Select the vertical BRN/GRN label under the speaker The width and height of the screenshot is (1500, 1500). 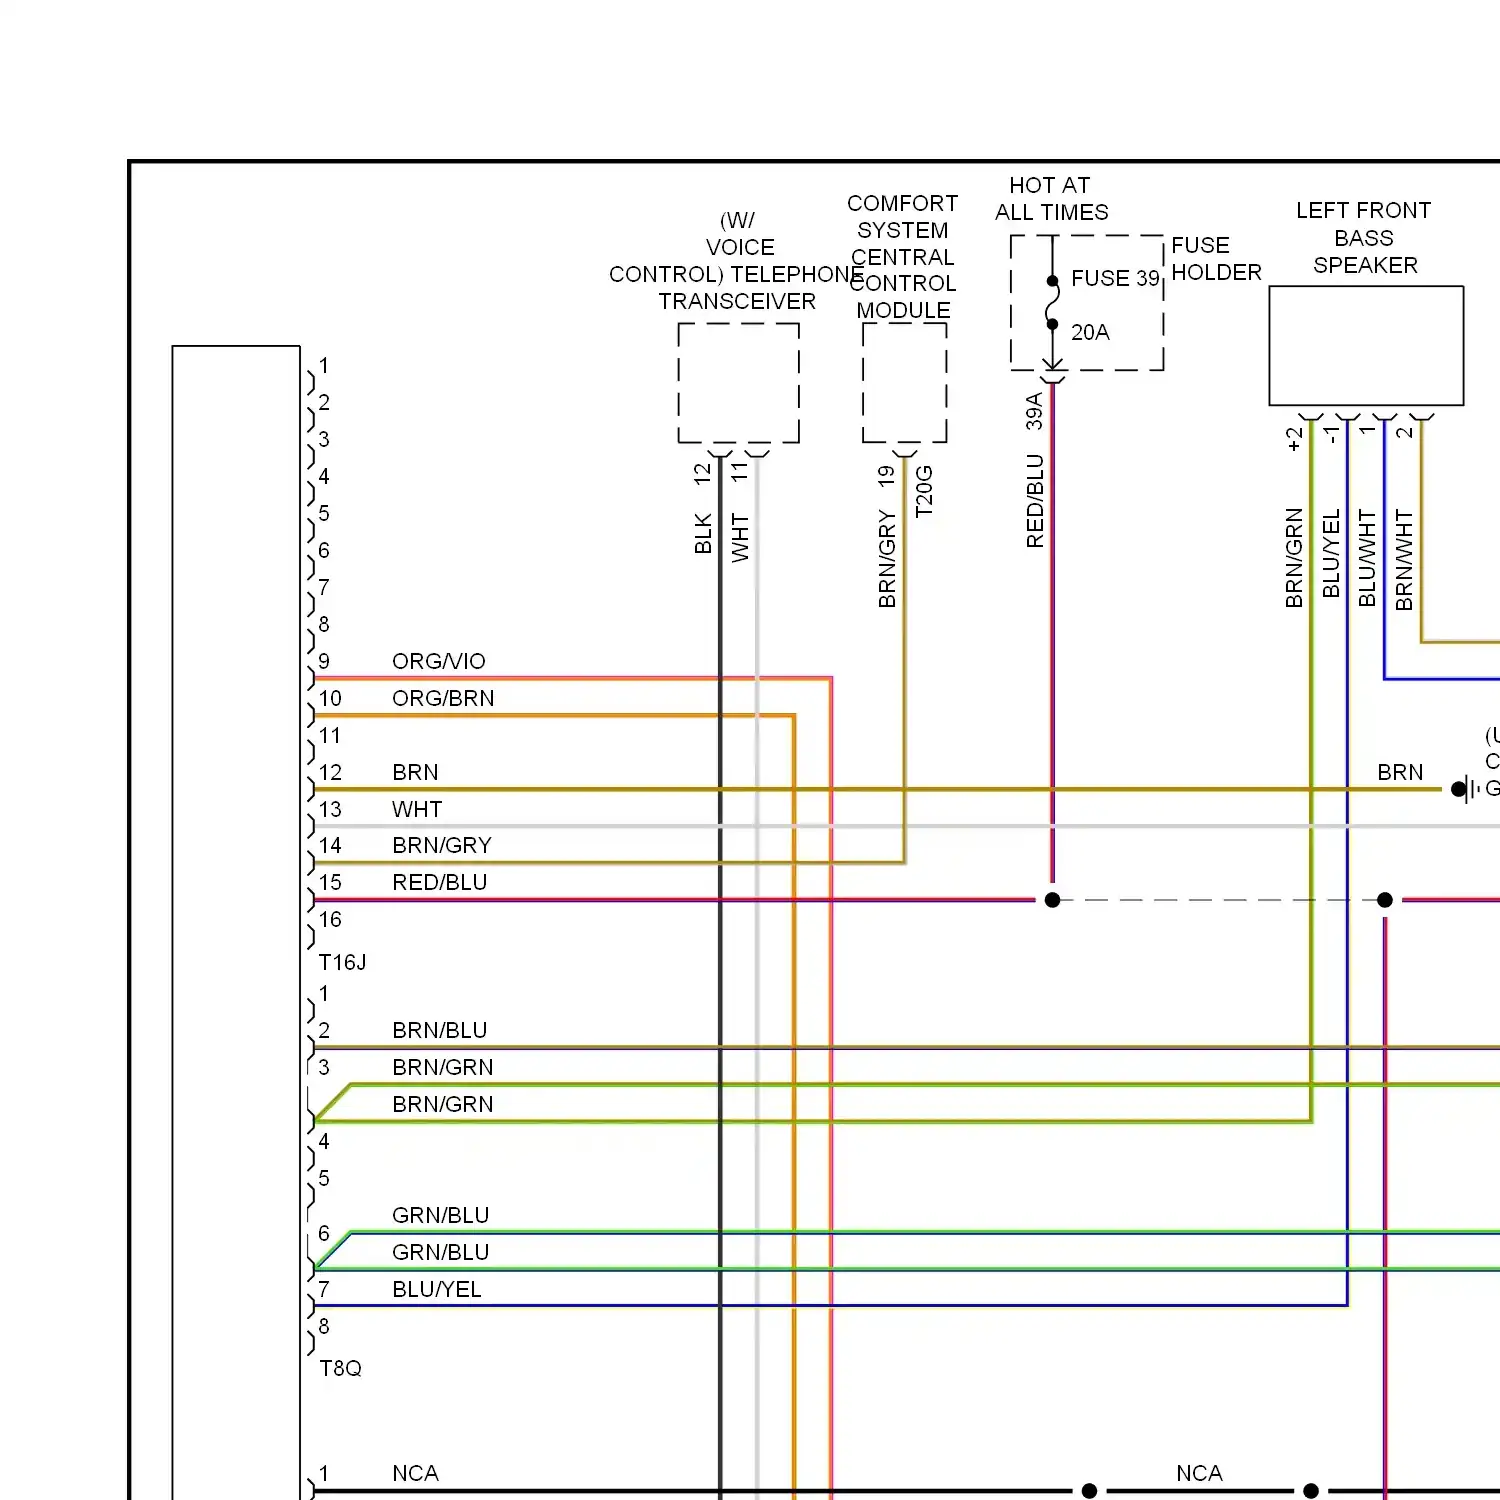1294,558
